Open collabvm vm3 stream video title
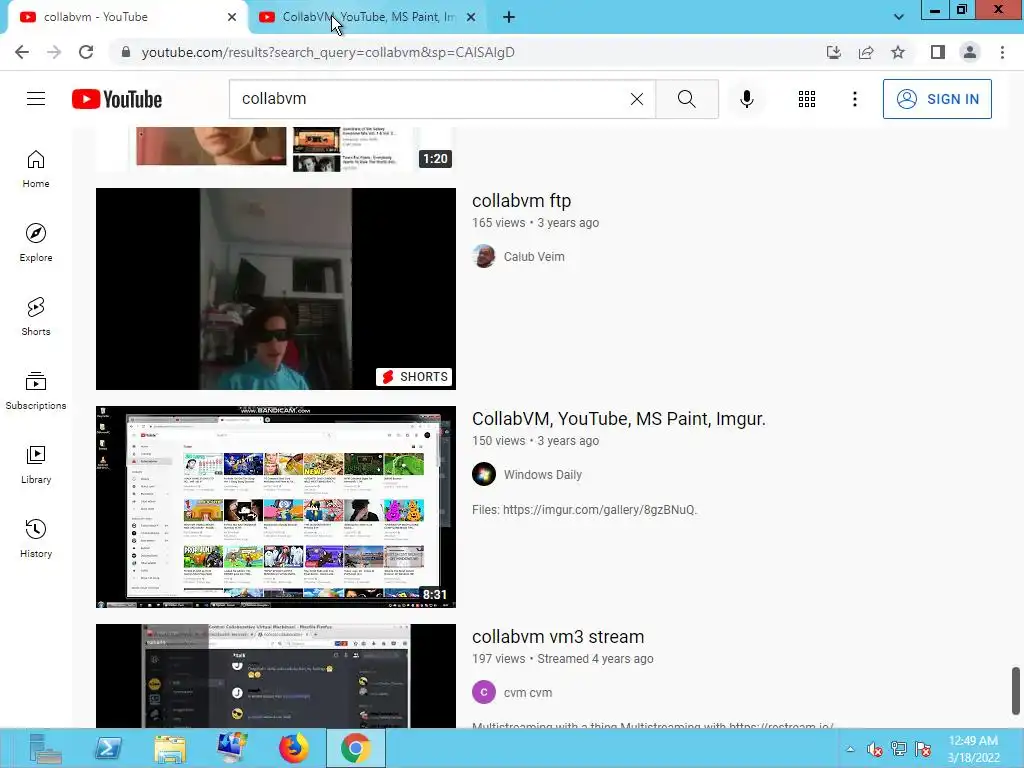Screen dimensions: 1024x768 [558, 637]
